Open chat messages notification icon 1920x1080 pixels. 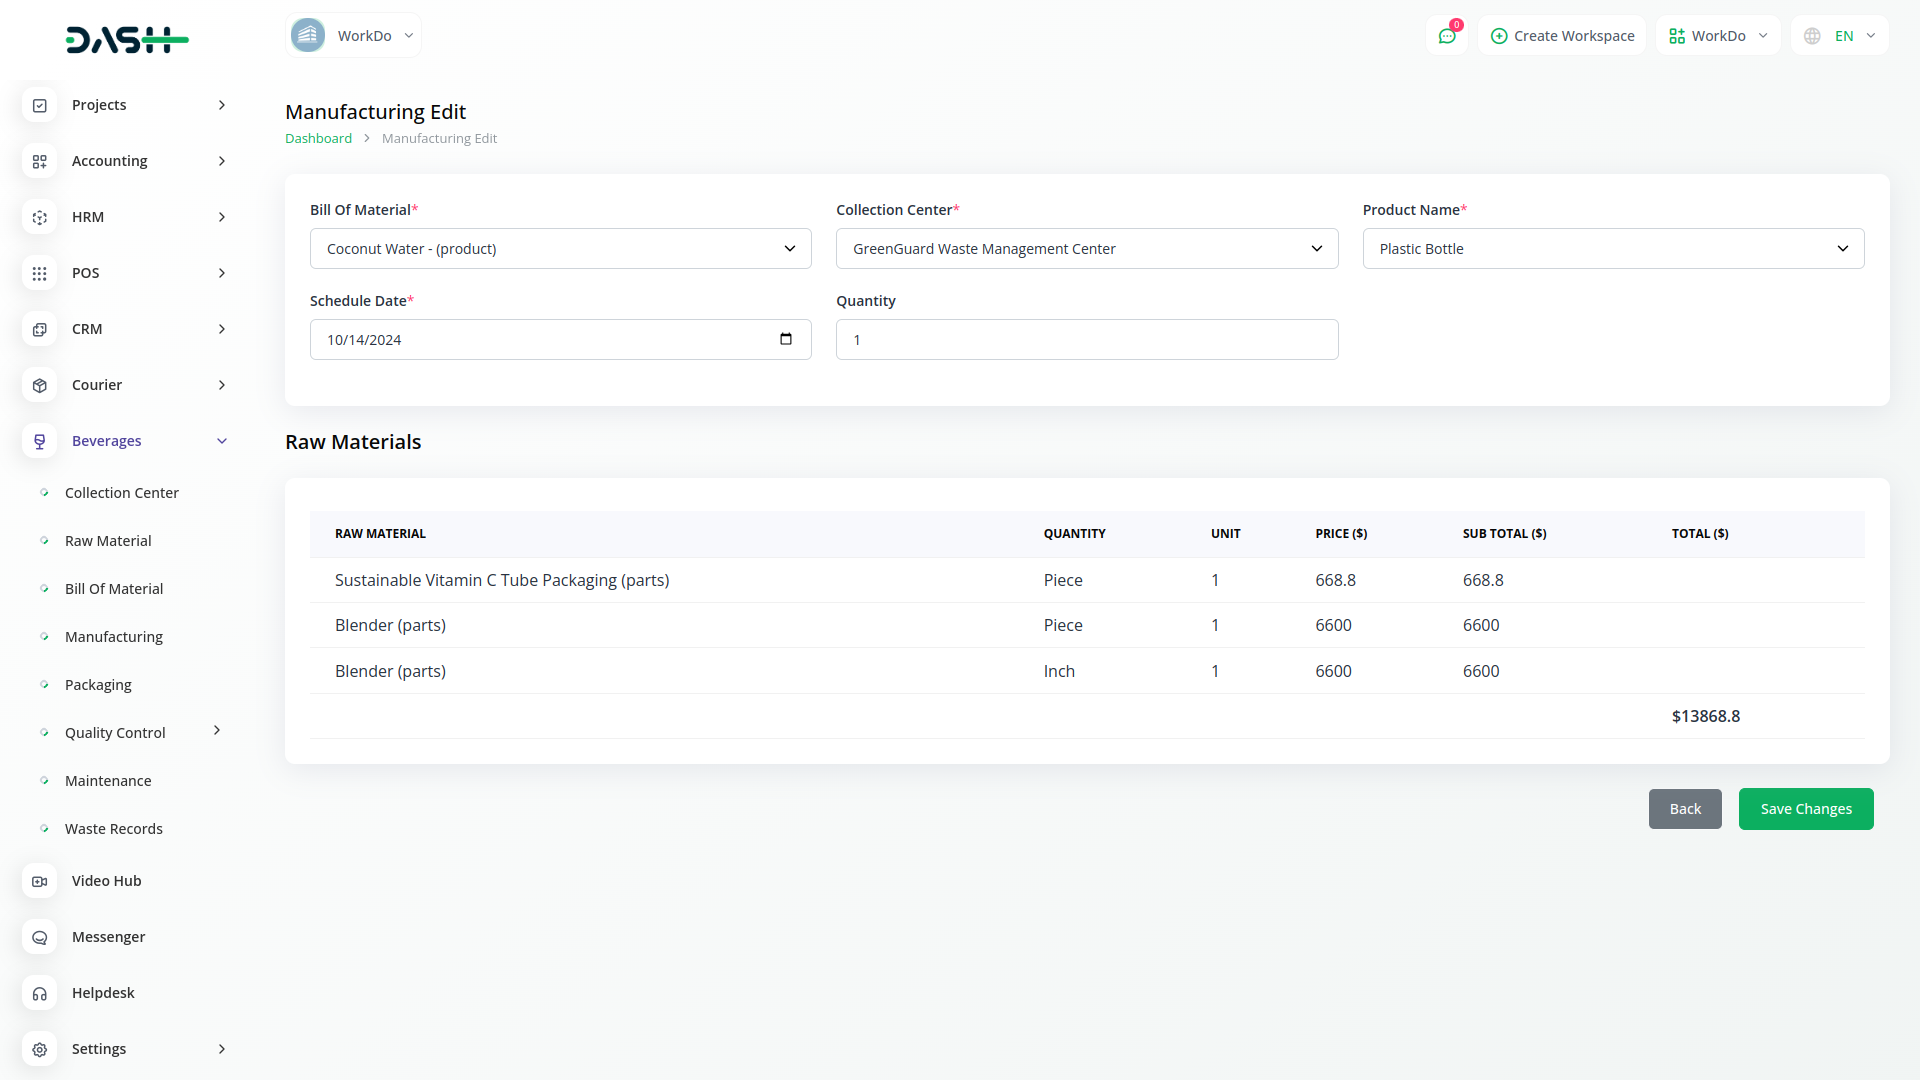click(x=1447, y=36)
